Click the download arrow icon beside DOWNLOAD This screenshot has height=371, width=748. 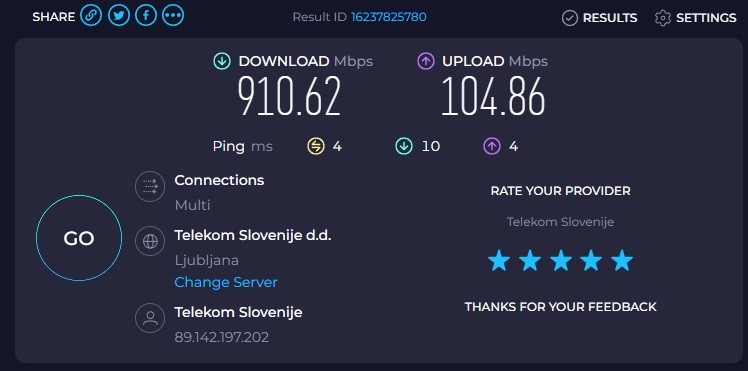222,61
